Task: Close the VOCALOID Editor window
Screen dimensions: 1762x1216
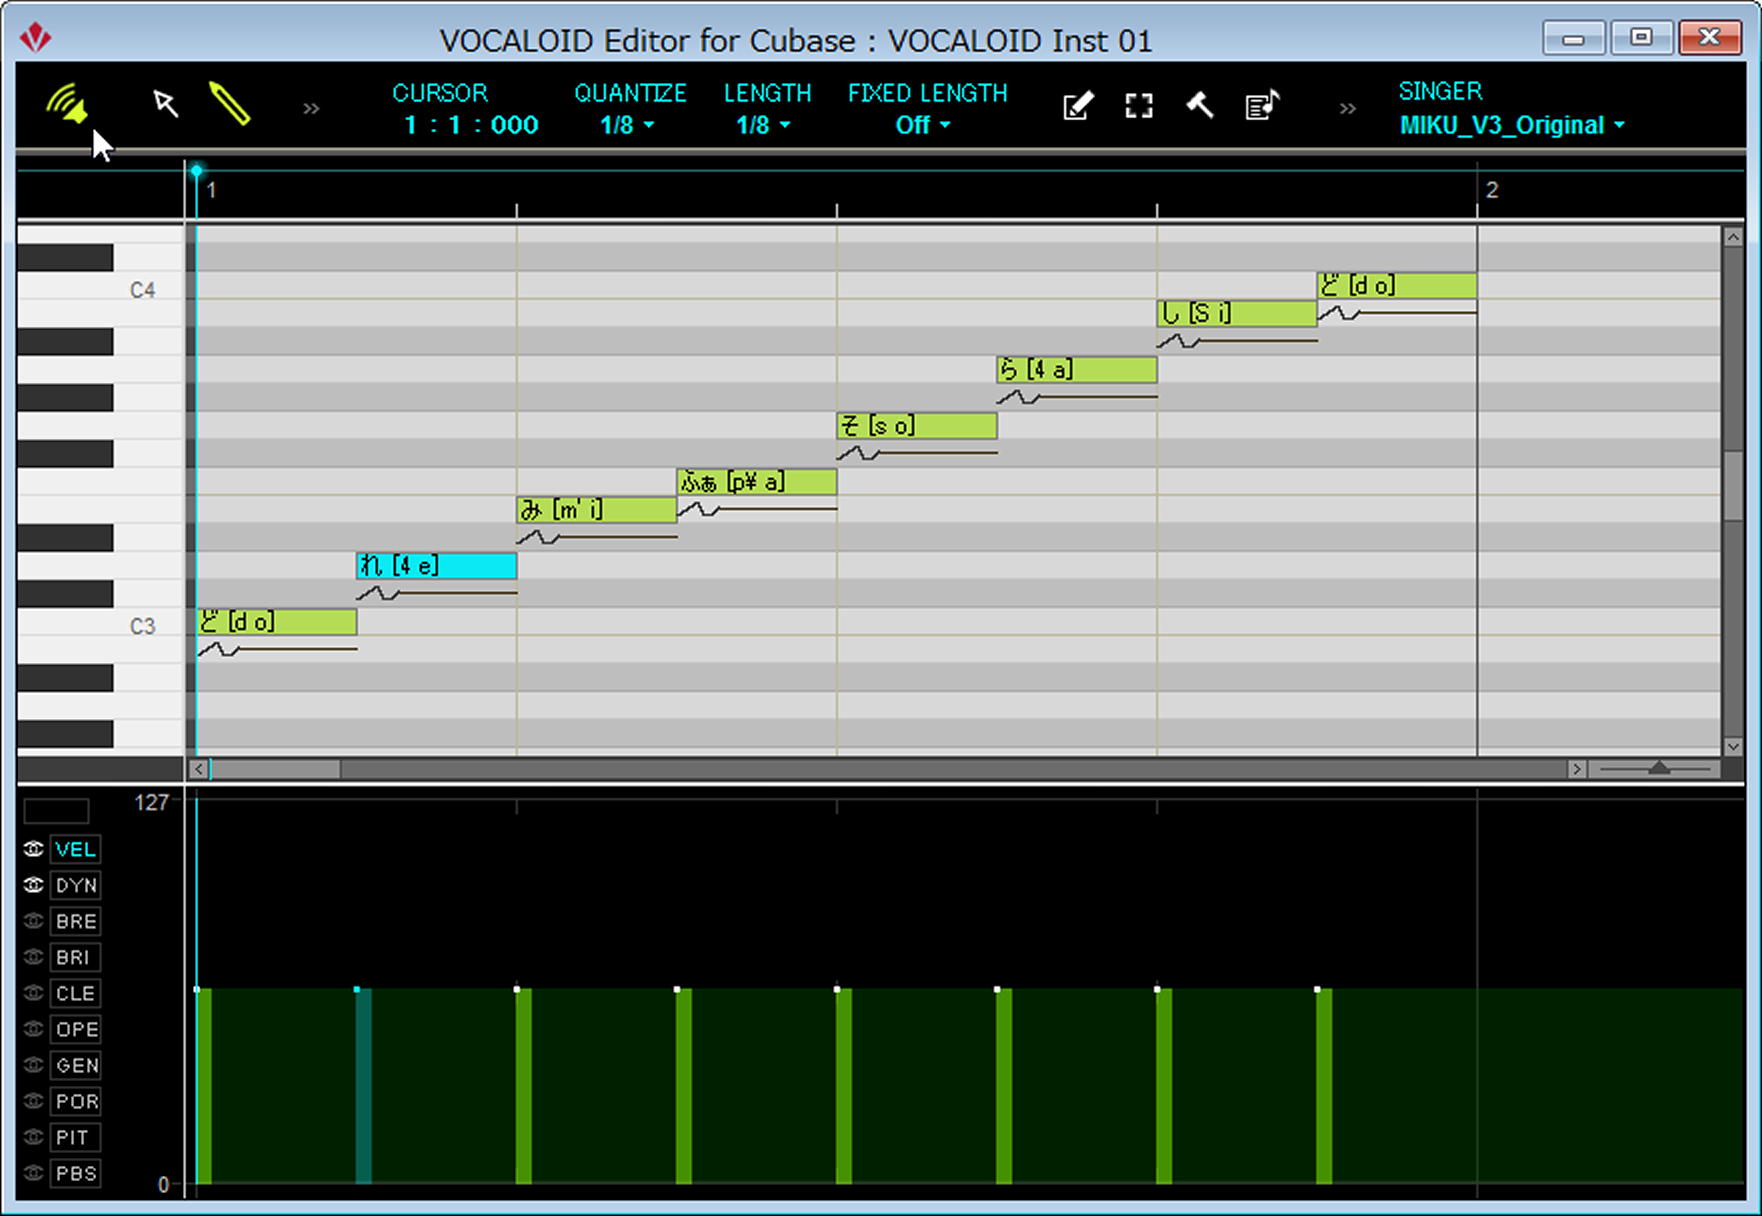Action: pos(1709,38)
